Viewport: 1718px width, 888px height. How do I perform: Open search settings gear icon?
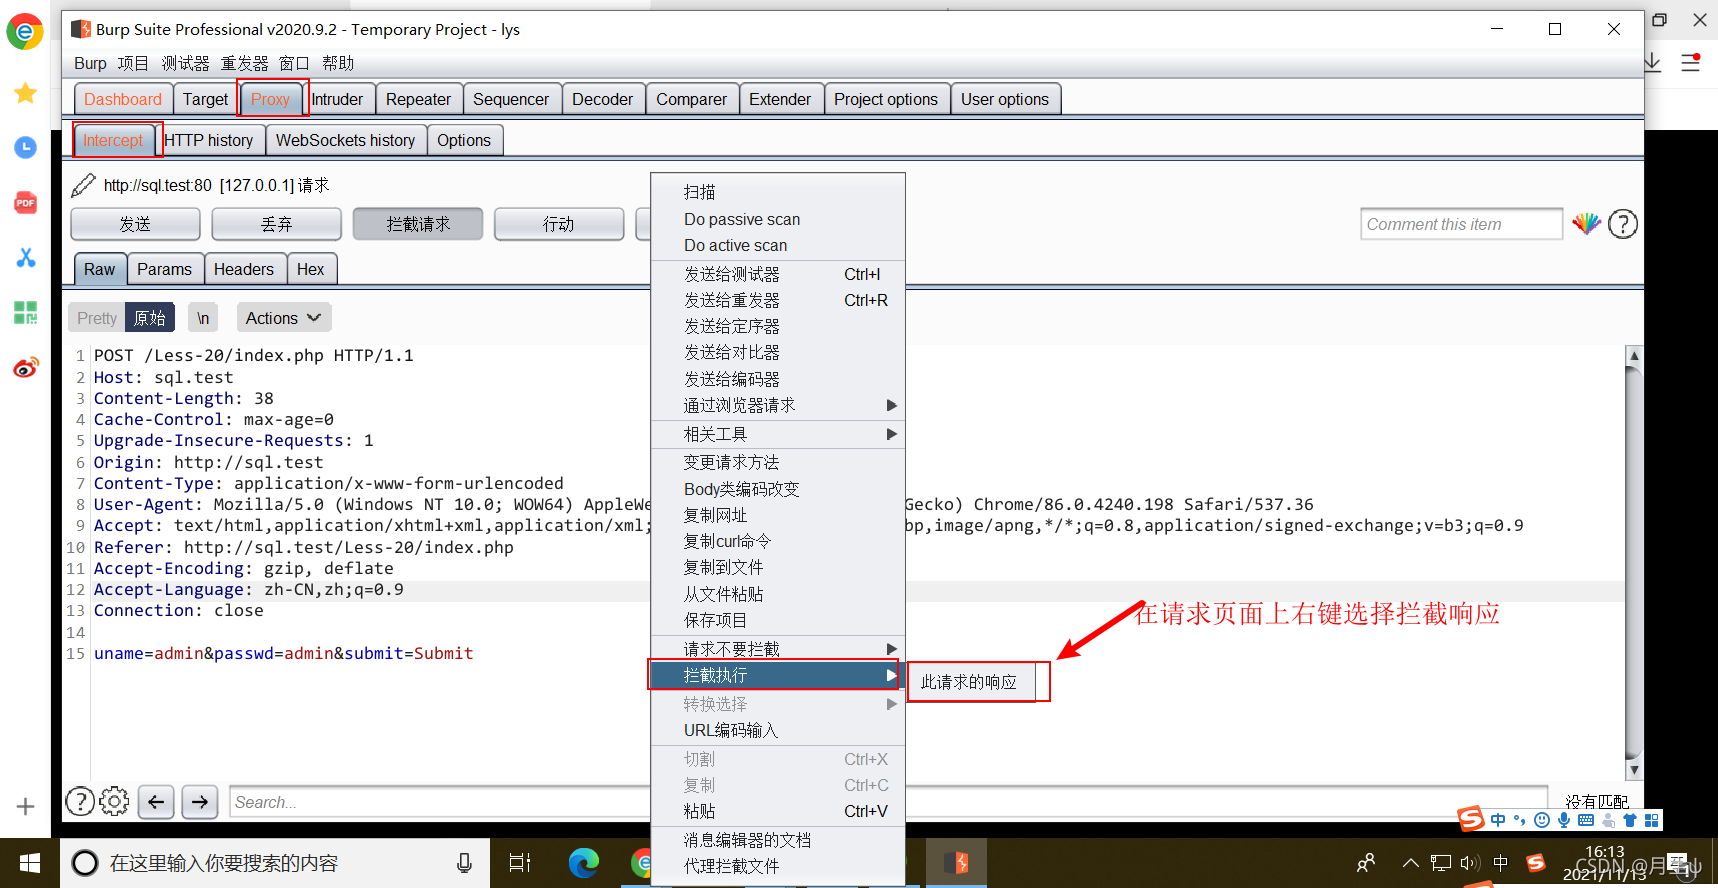click(114, 801)
